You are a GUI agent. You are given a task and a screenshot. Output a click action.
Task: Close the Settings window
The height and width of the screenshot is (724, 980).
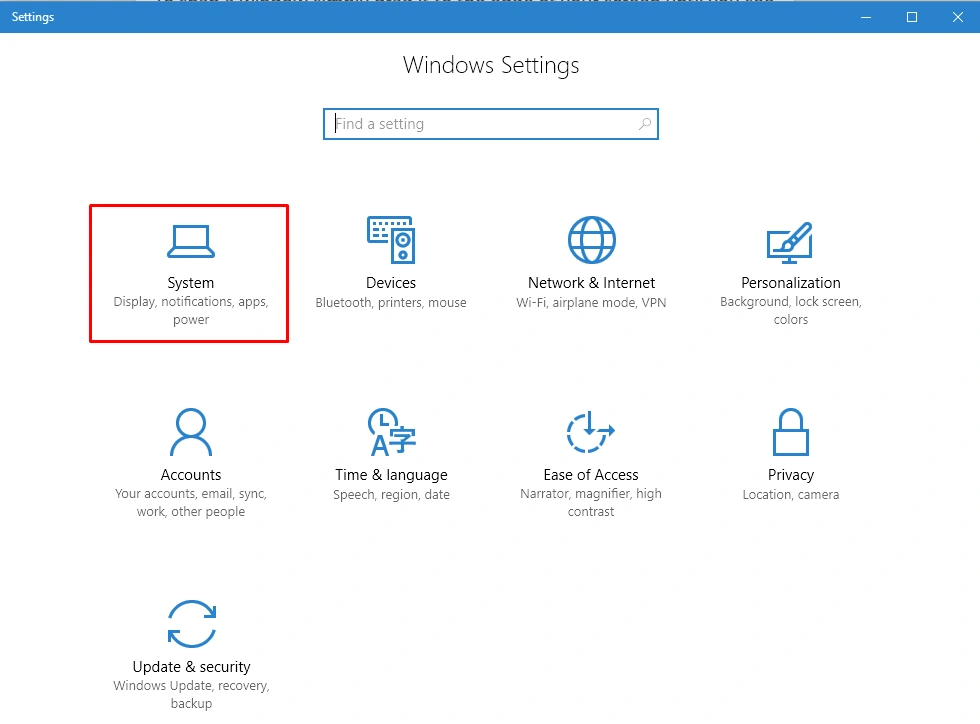(x=958, y=17)
